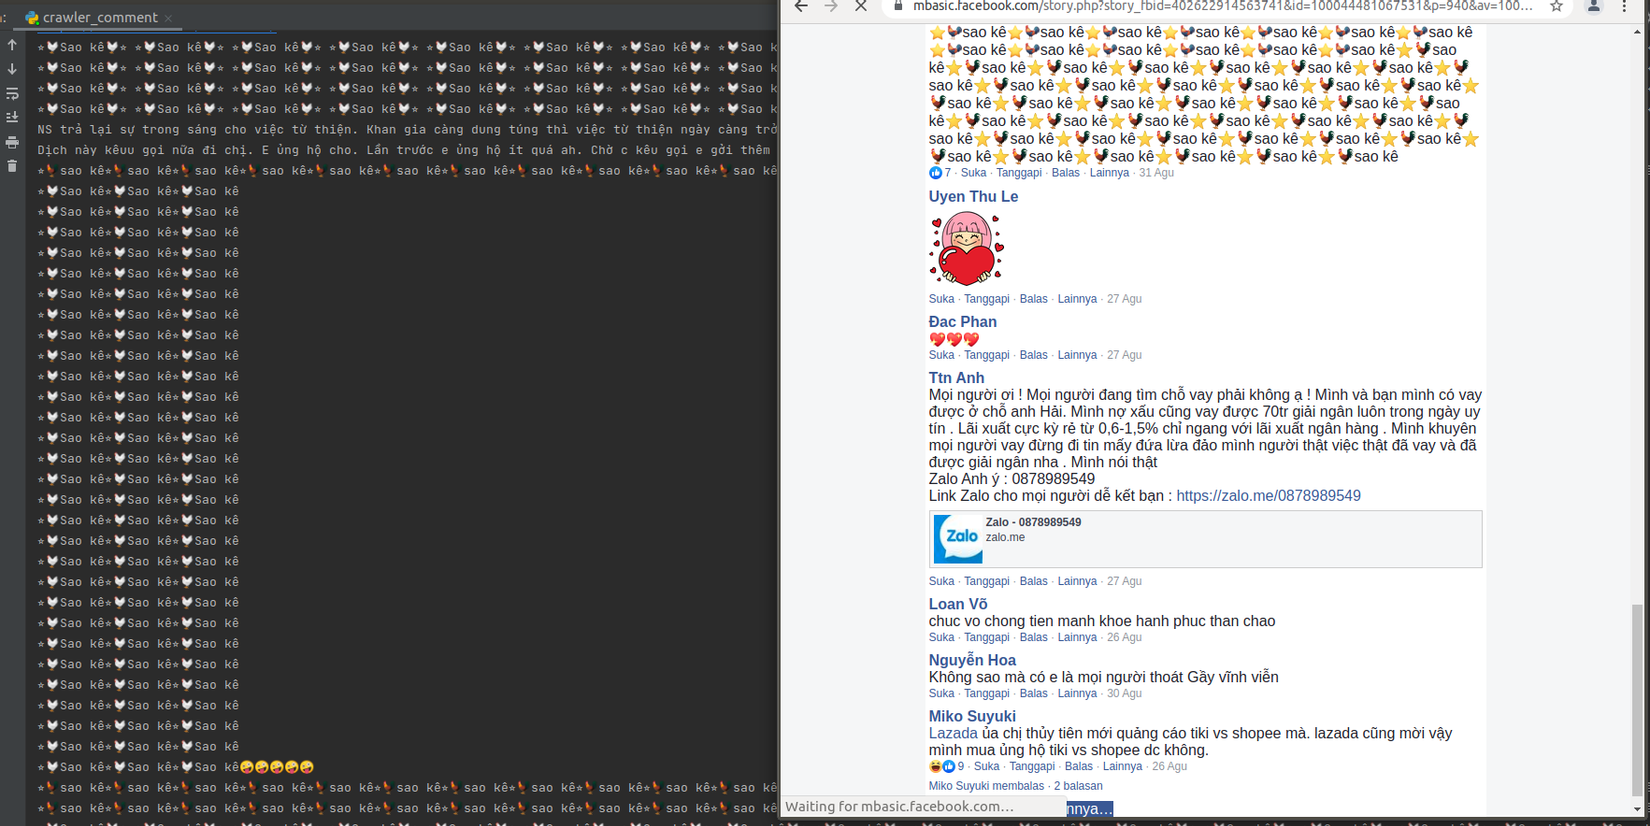Click Uyen Thu Le's heart sticker image

click(x=966, y=249)
